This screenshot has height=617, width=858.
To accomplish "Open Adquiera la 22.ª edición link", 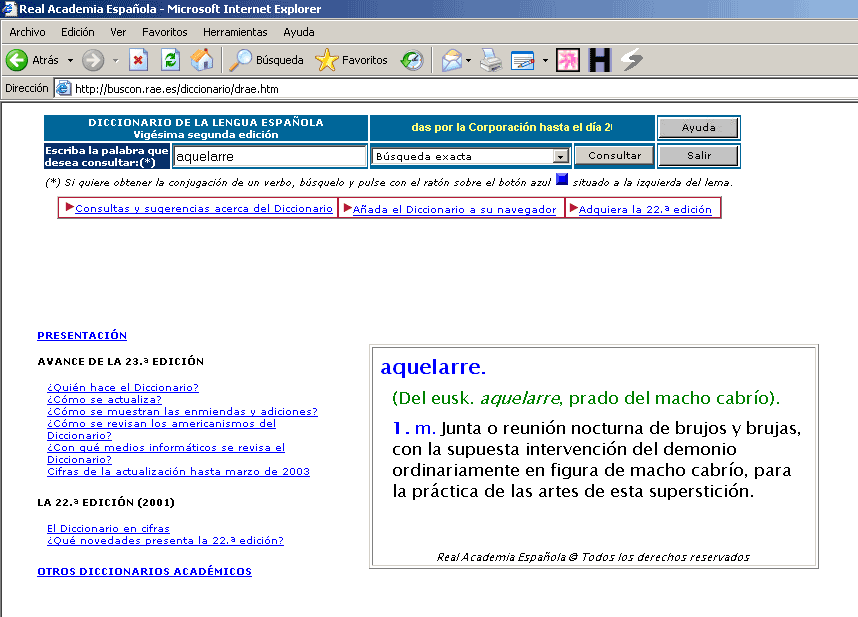I will coord(645,209).
